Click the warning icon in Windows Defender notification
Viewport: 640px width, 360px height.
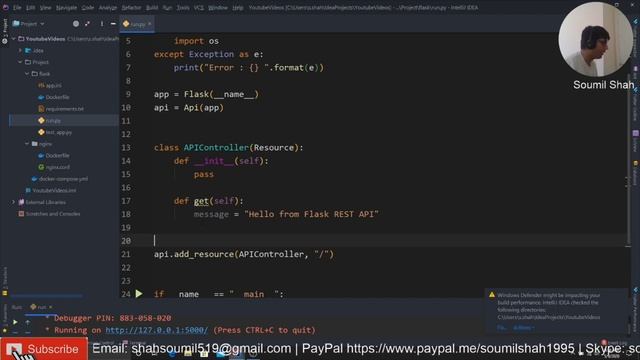[x=492, y=295]
